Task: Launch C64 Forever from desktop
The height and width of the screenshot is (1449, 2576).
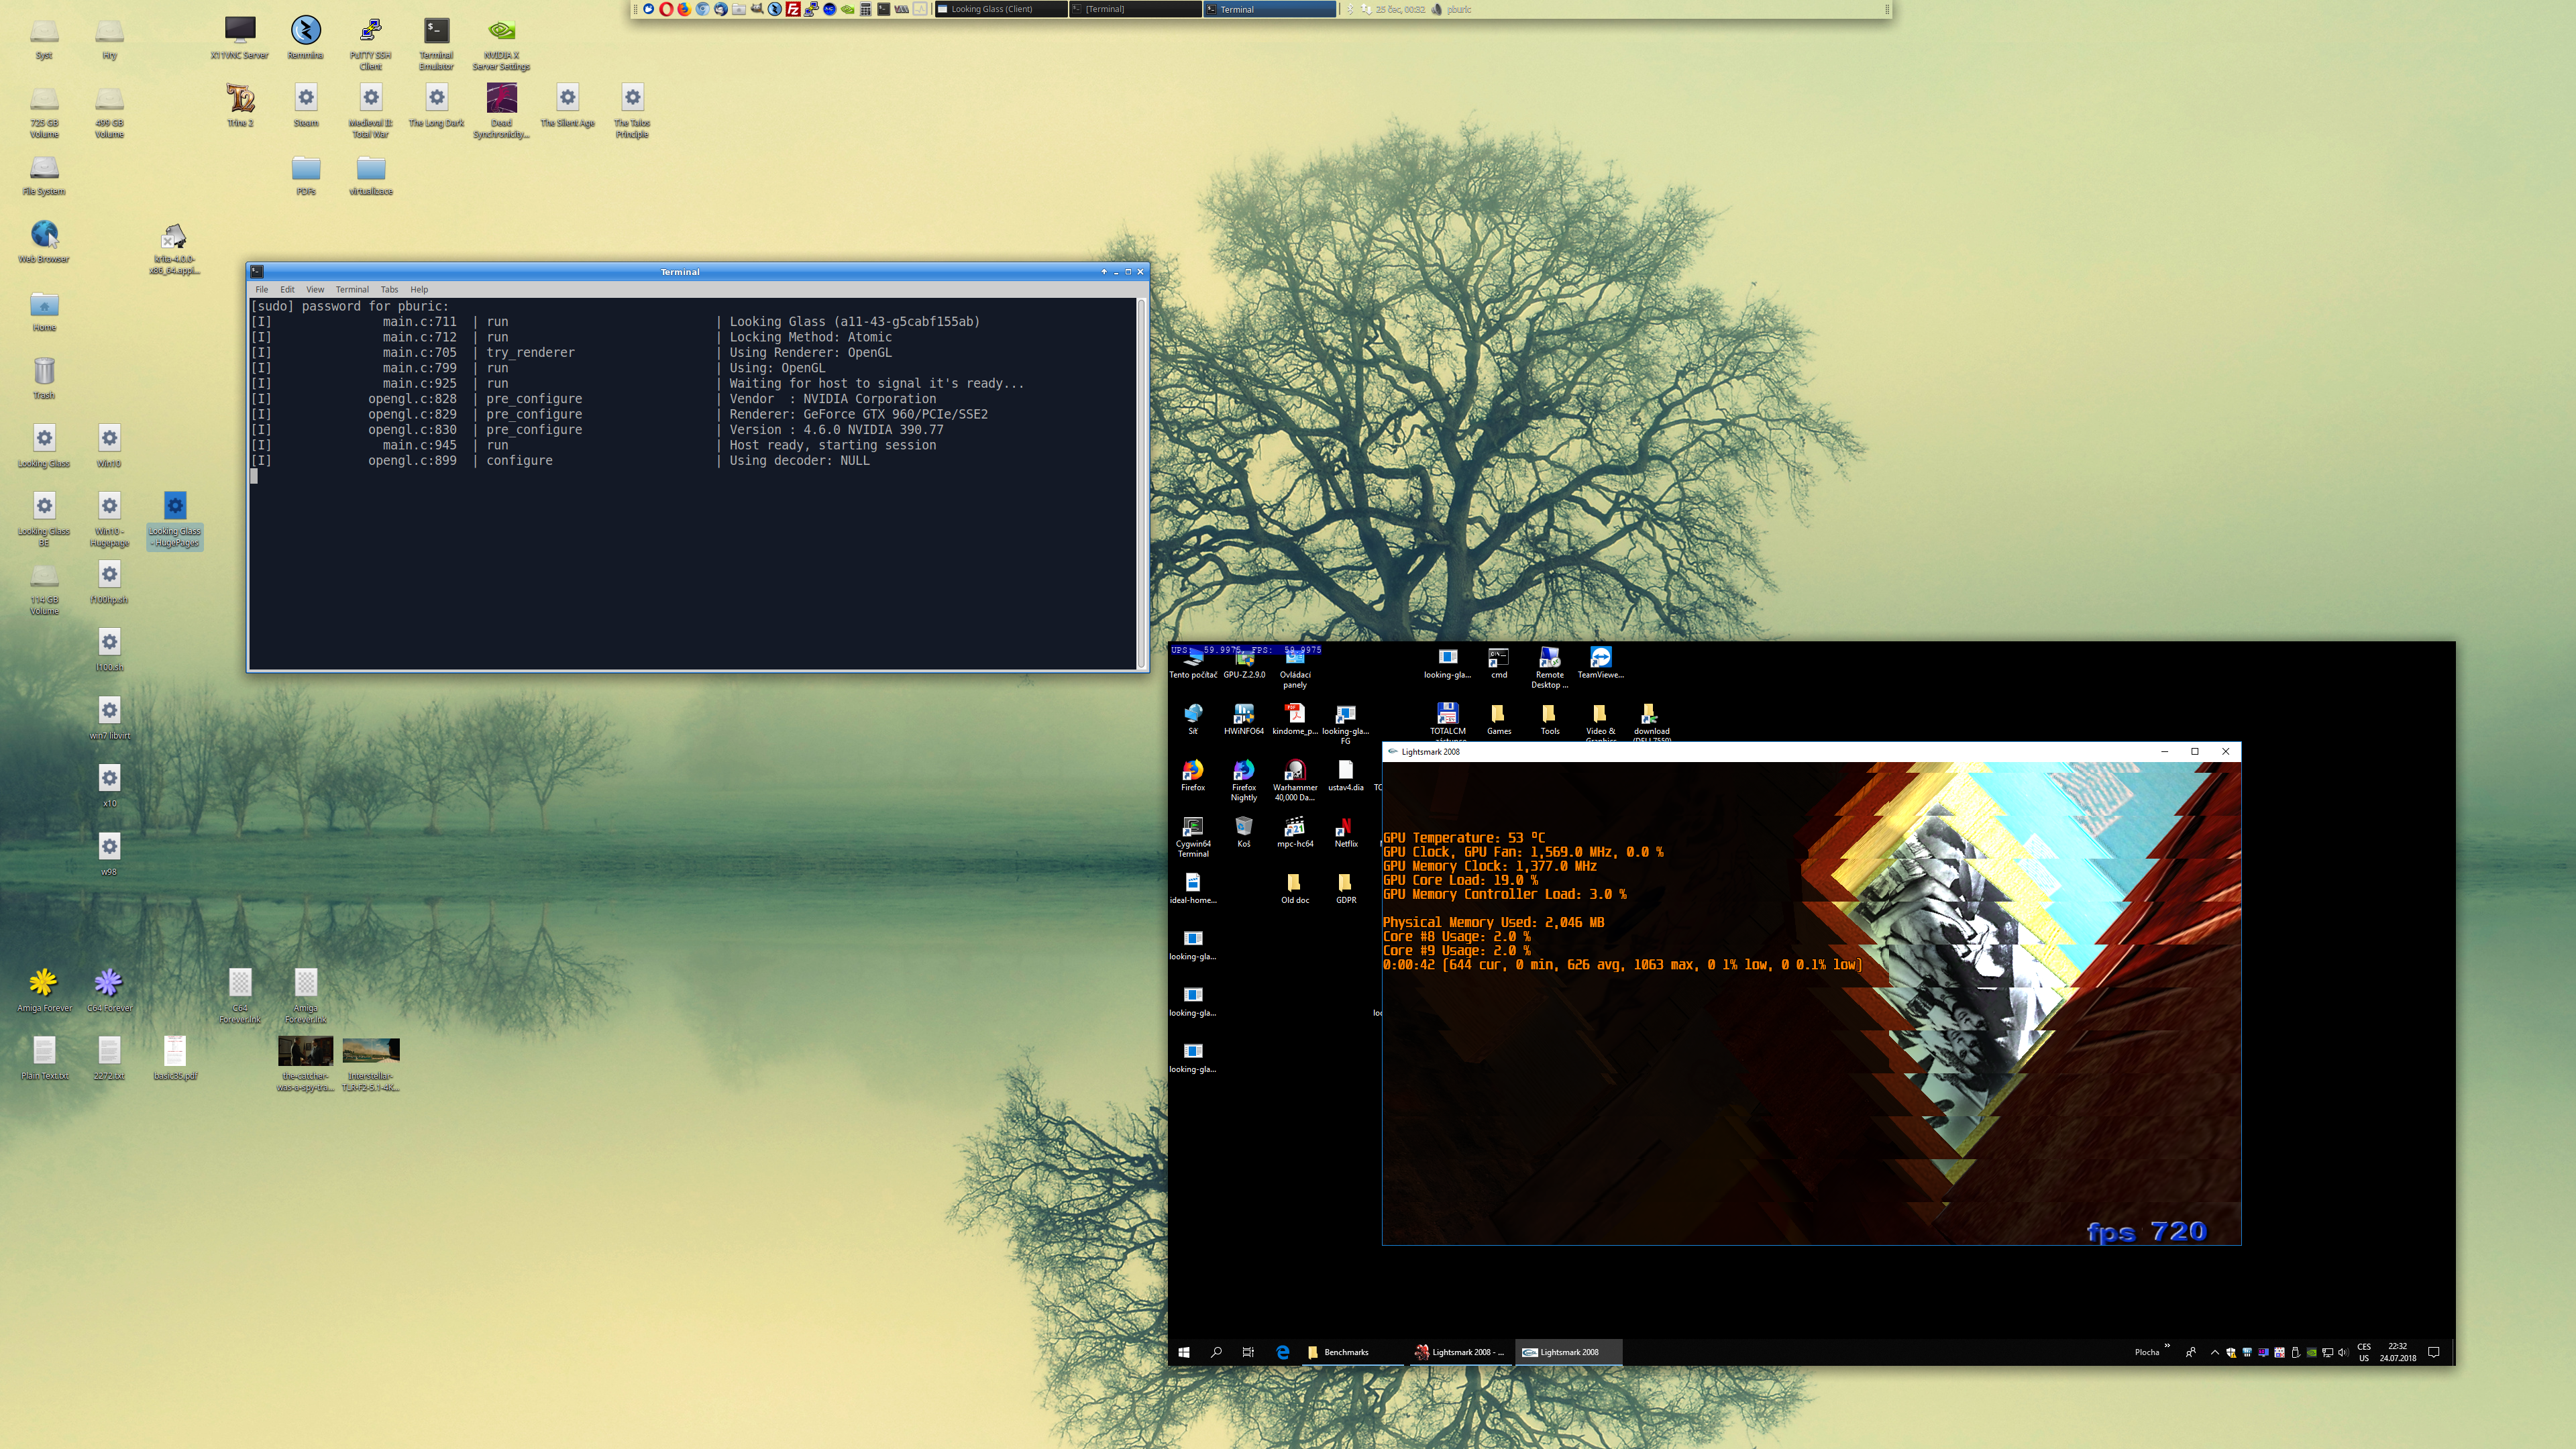Action: point(109,989)
